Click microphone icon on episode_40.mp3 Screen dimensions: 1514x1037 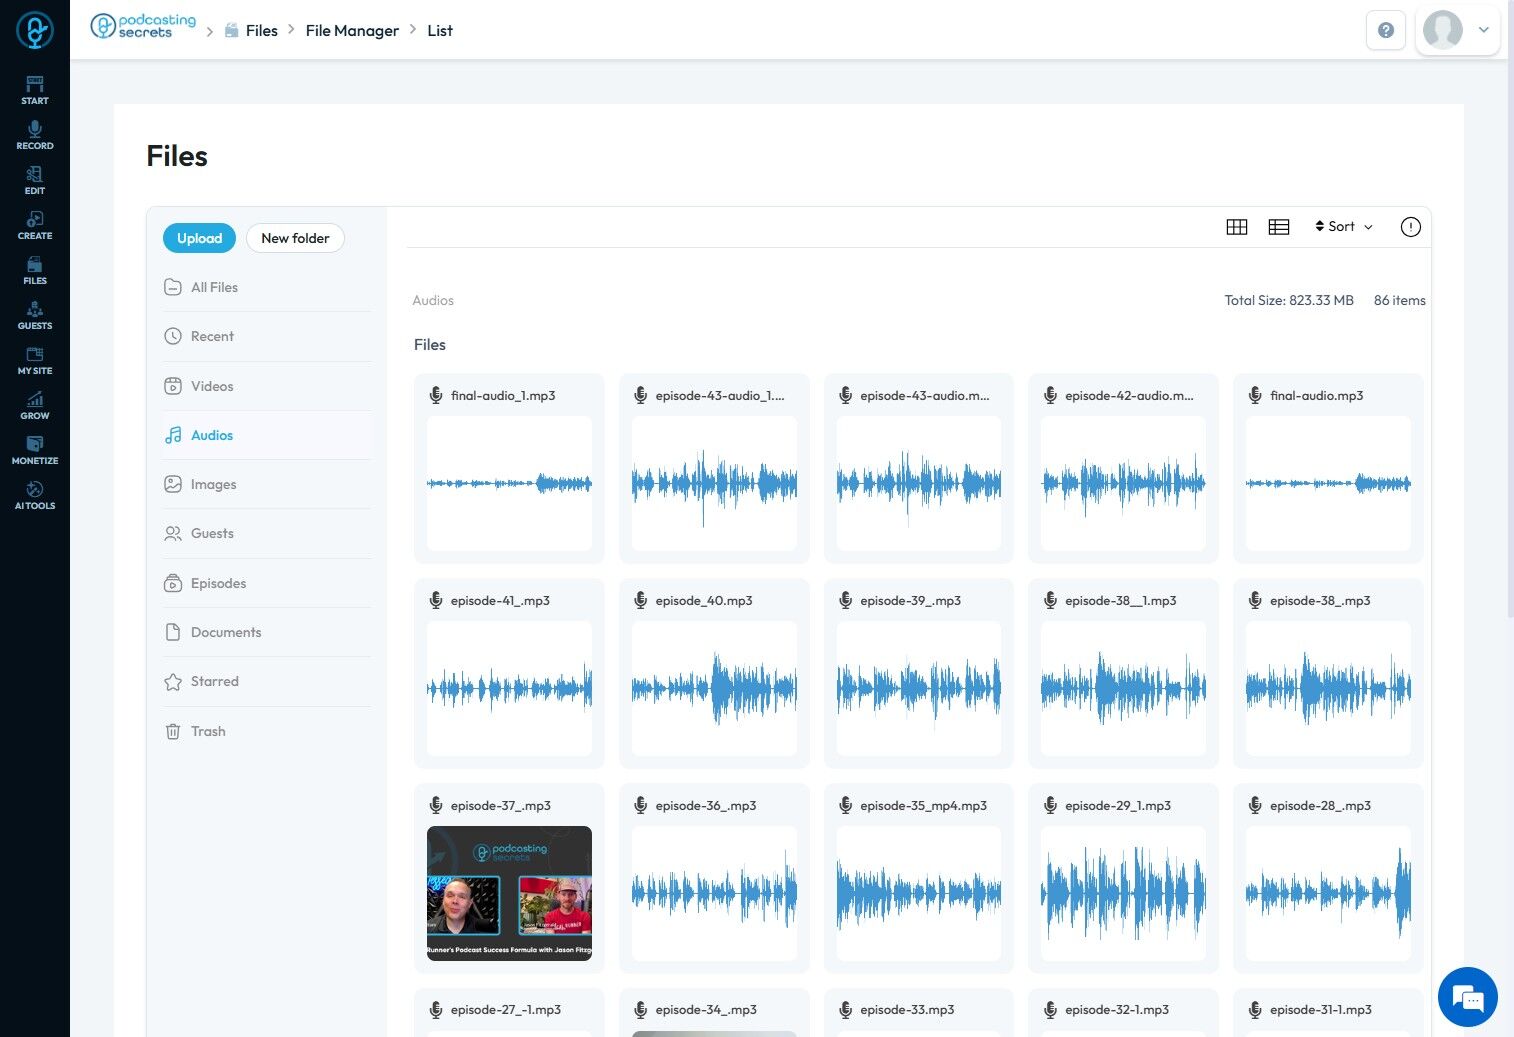[641, 600]
